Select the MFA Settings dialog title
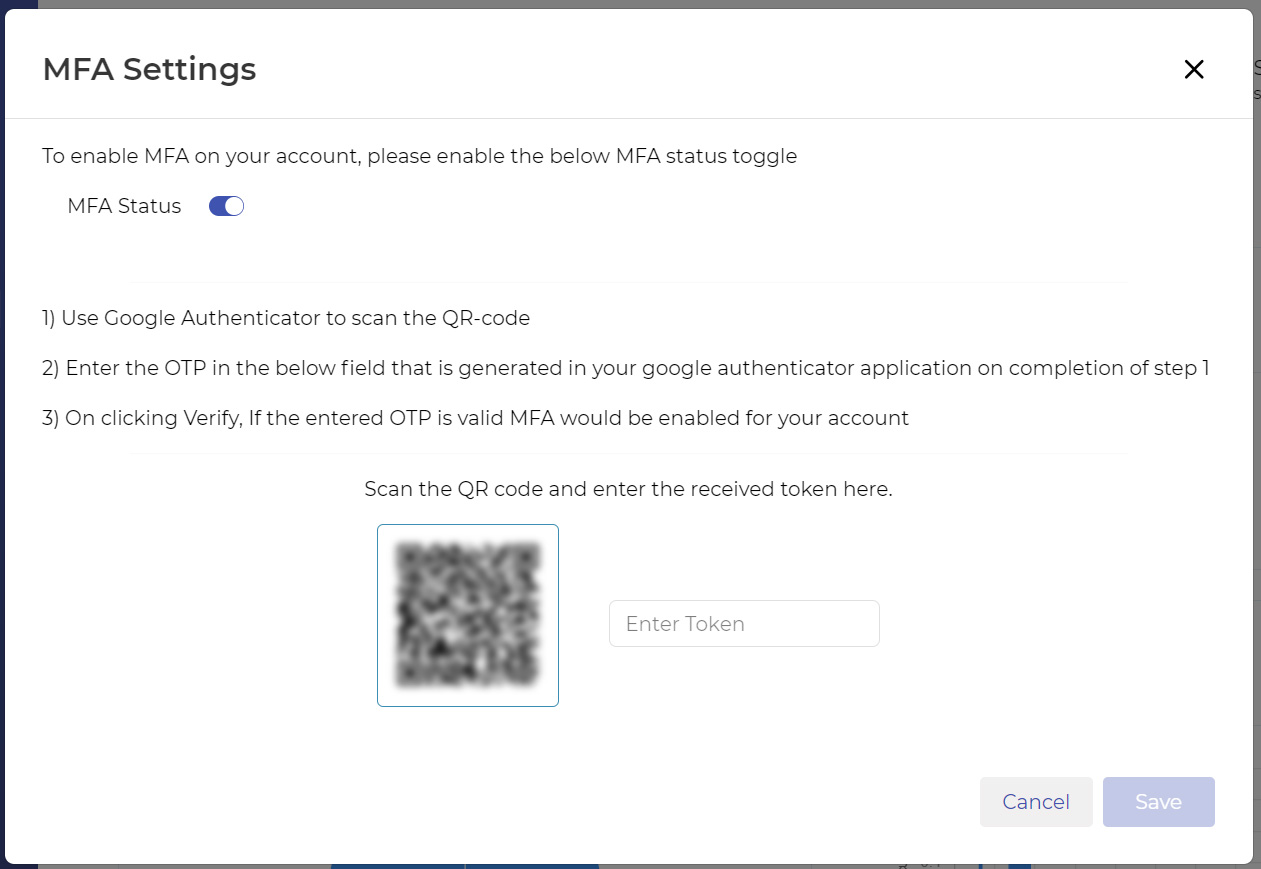The image size is (1261, 869). [x=149, y=69]
